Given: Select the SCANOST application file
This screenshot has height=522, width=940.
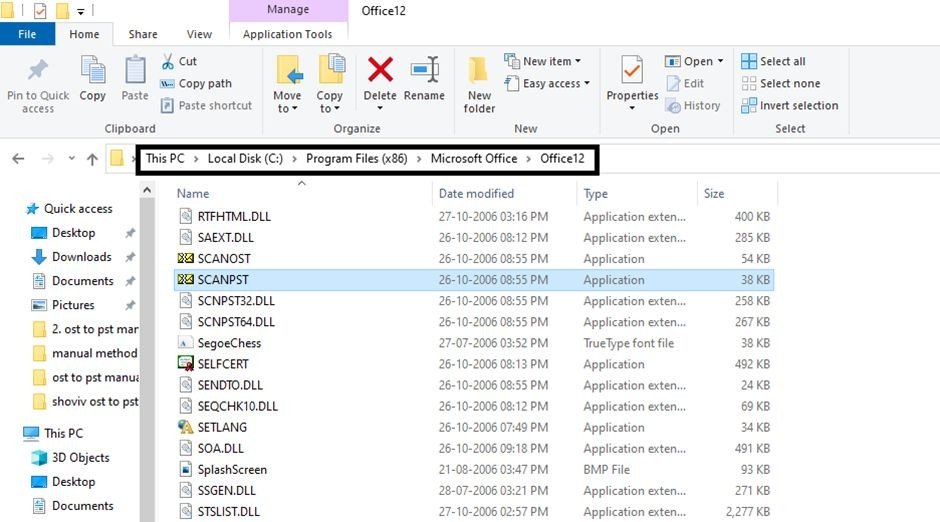Looking at the screenshot, I should [474, 259].
